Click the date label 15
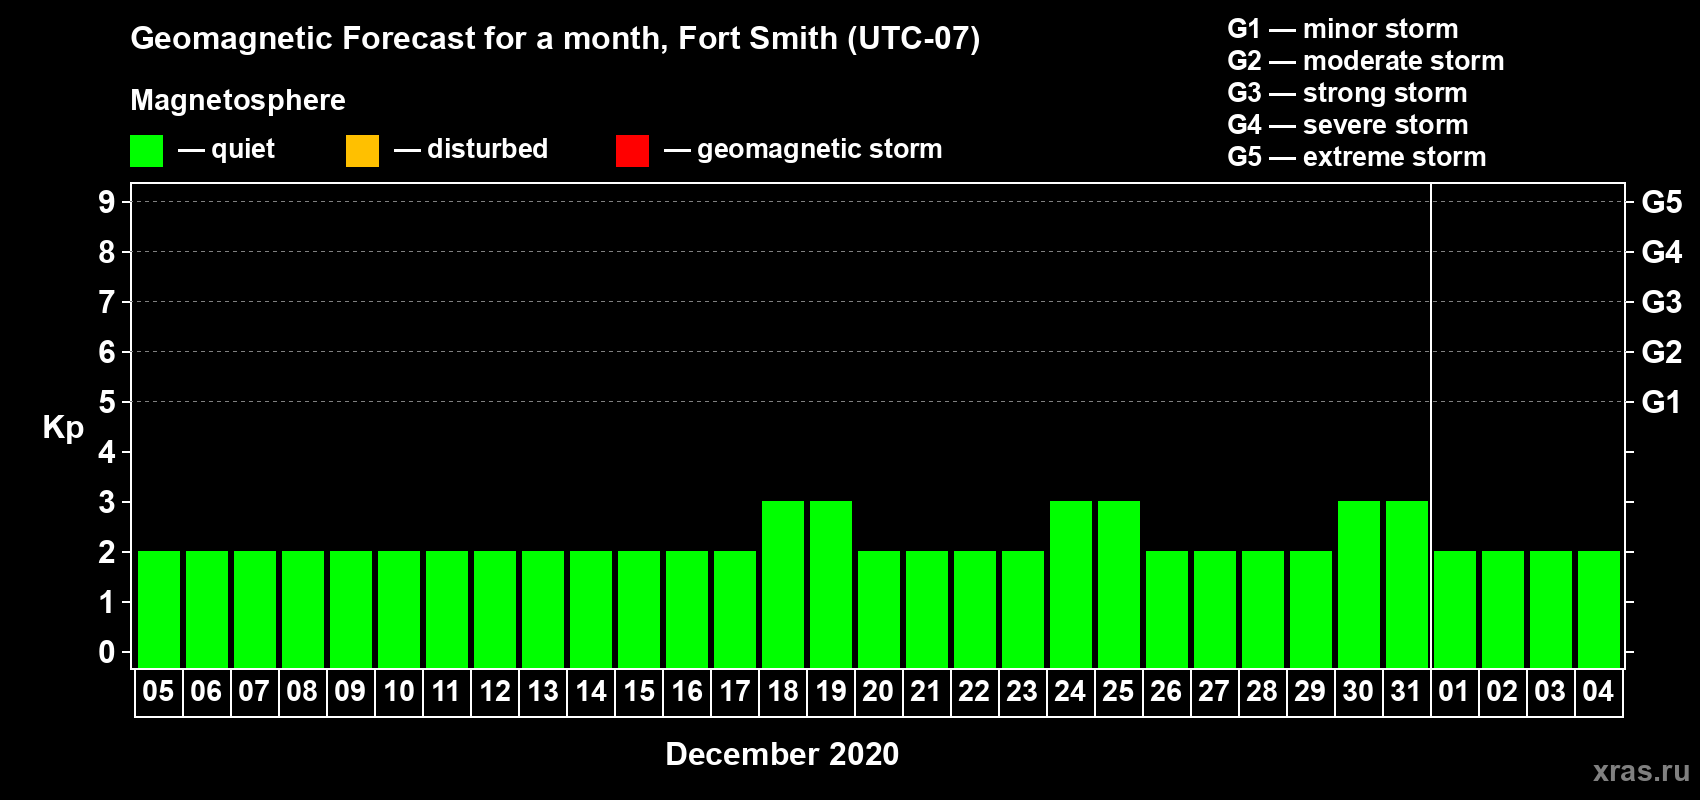The image size is (1700, 800). [638, 691]
